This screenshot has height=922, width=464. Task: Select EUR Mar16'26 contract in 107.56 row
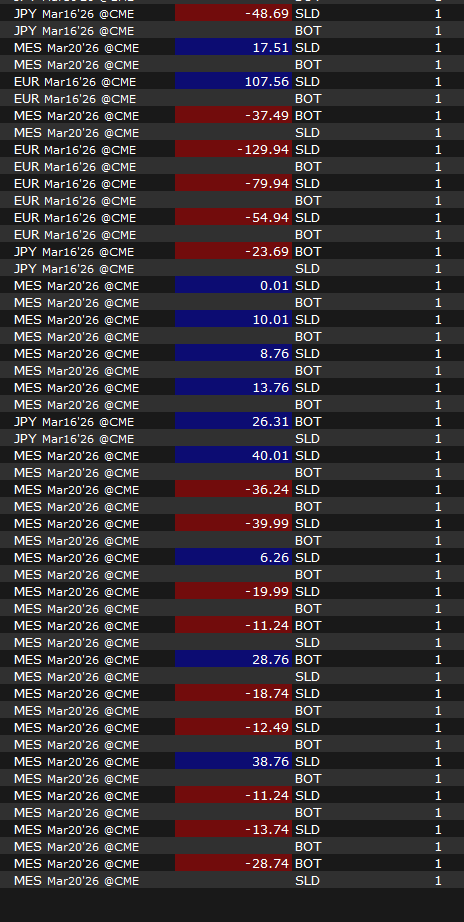[75, 82]
